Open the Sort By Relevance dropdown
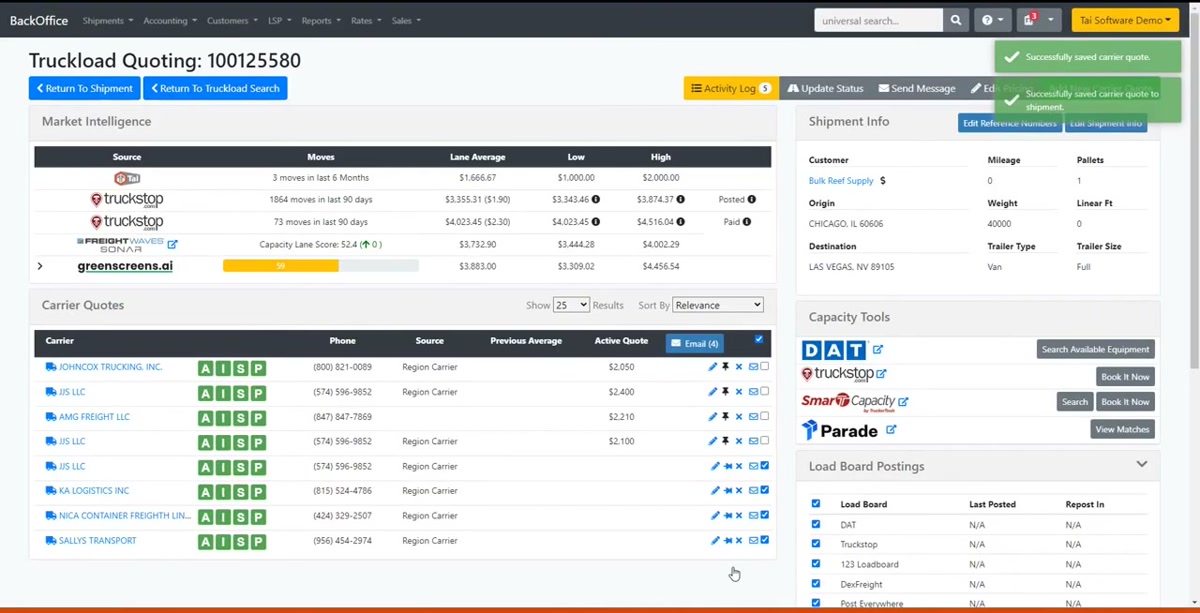 point(718,305)
